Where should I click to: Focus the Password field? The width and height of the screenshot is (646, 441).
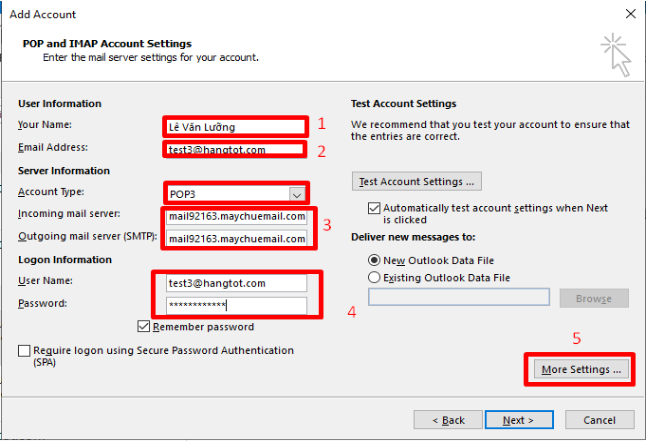pos(236,305)
